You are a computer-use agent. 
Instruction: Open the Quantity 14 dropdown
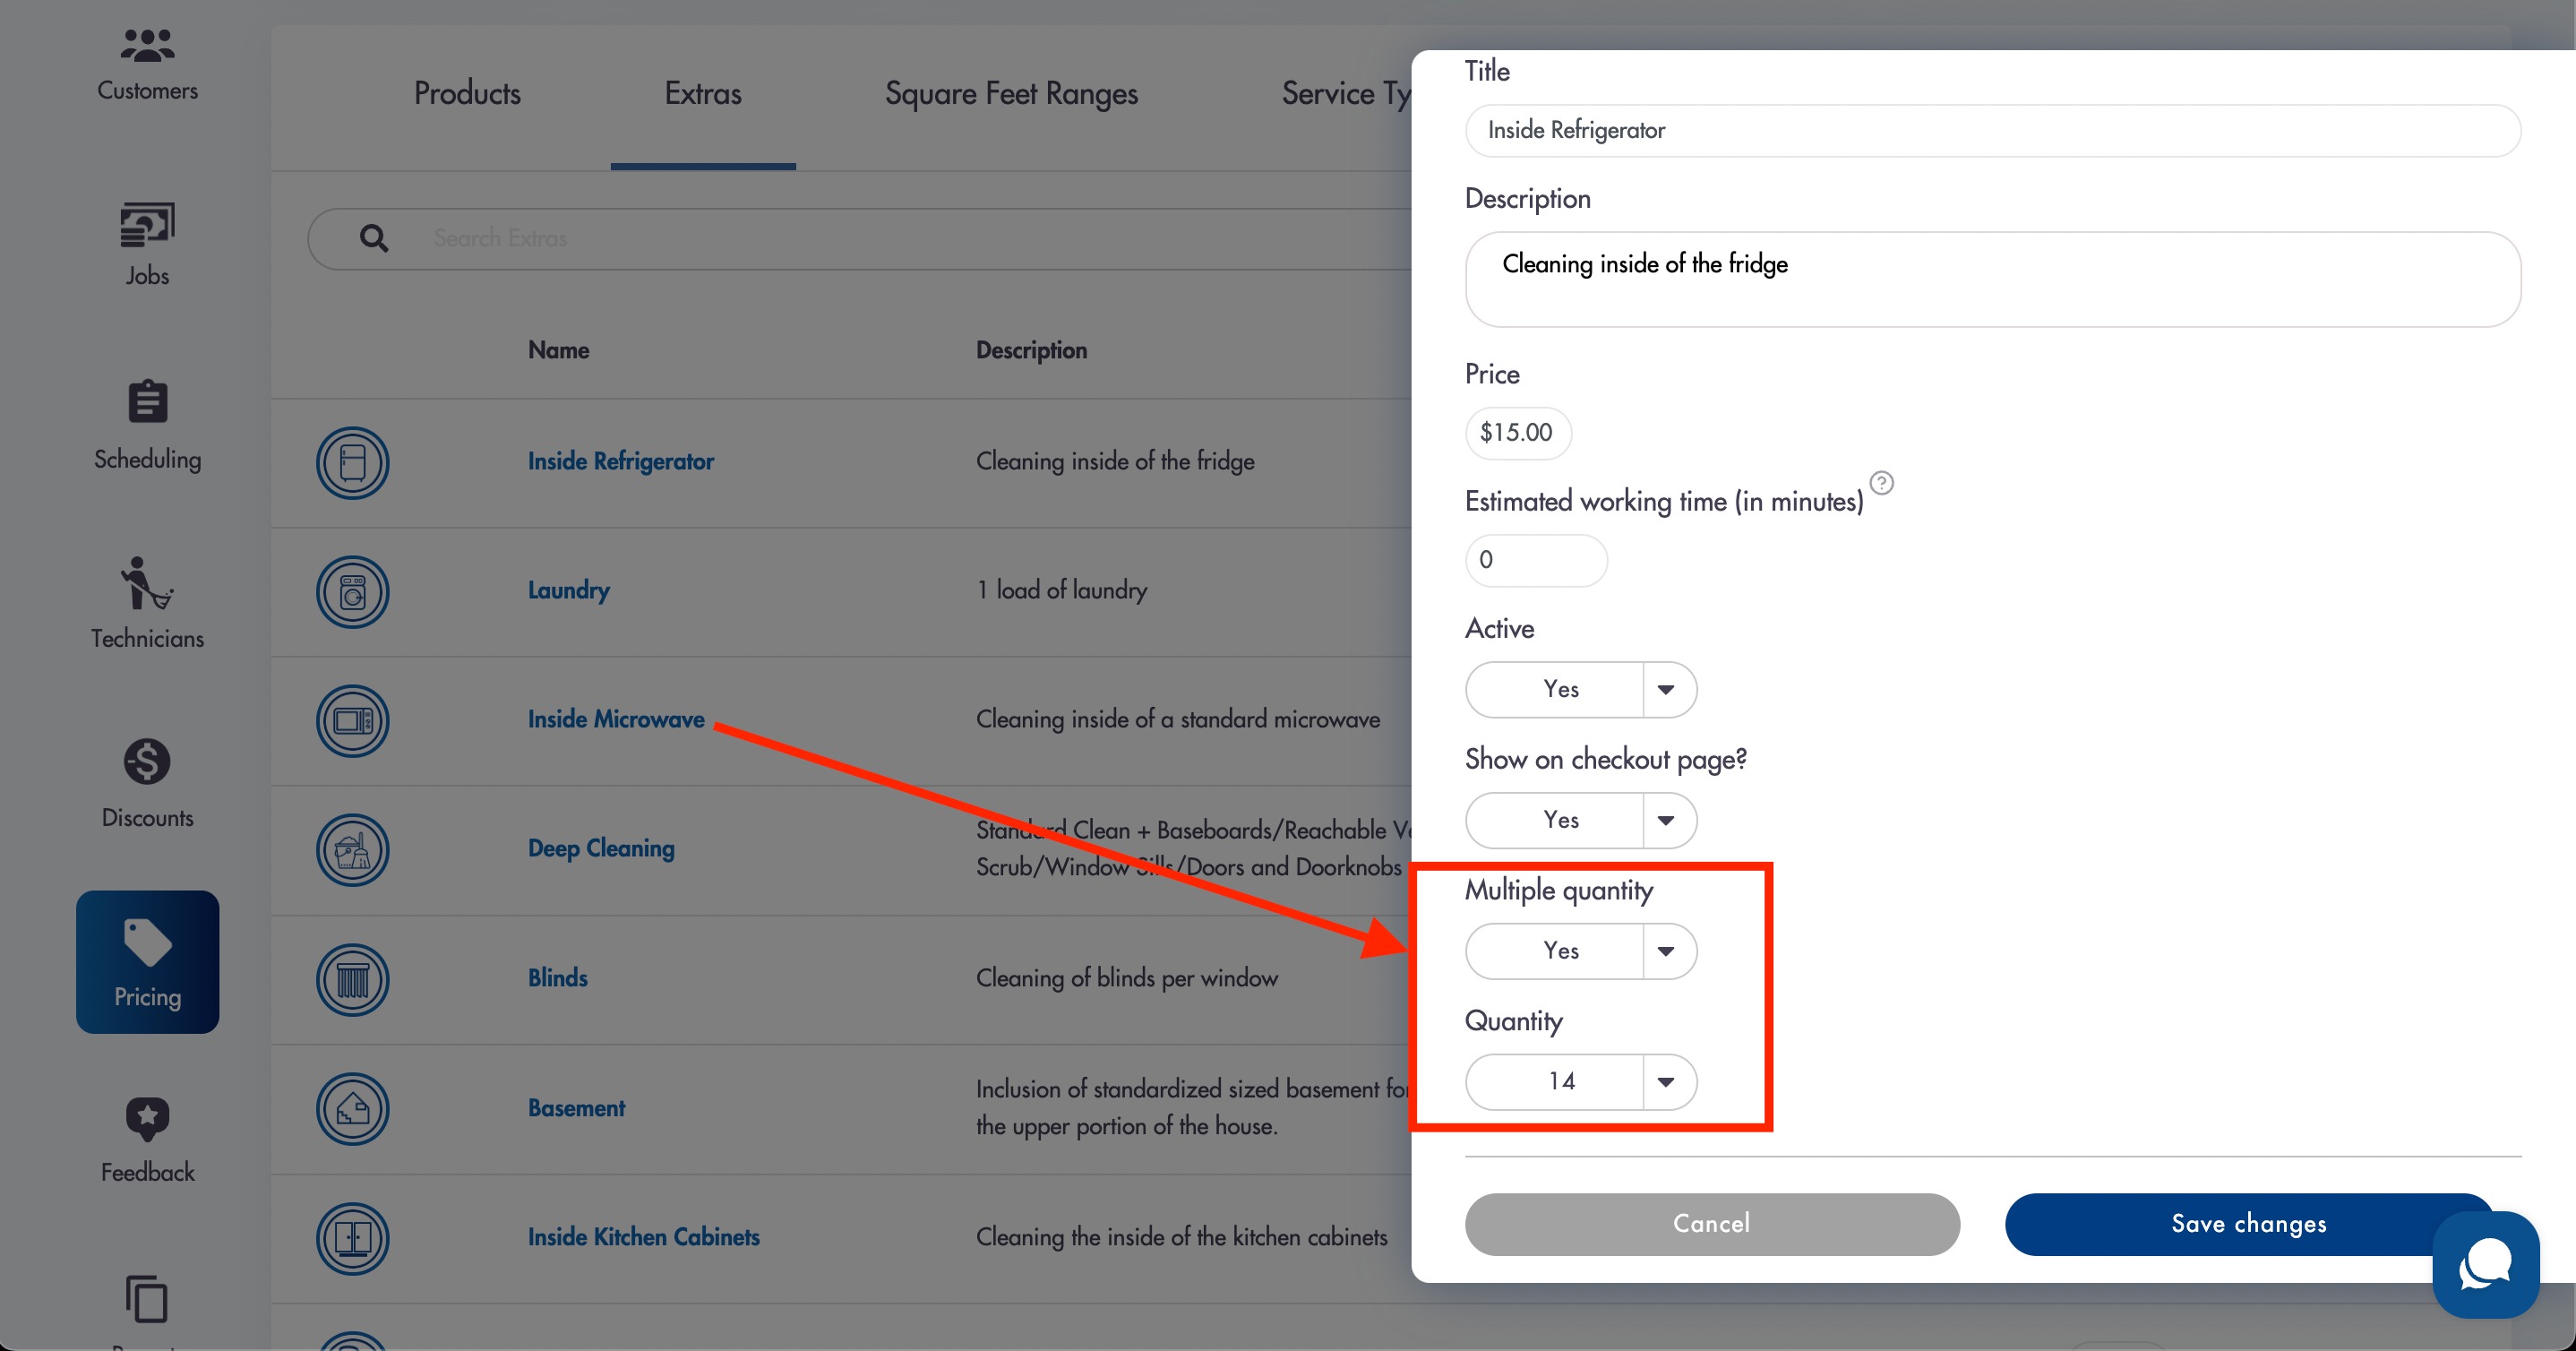pyautogui.click(x=1581, y=1082)
